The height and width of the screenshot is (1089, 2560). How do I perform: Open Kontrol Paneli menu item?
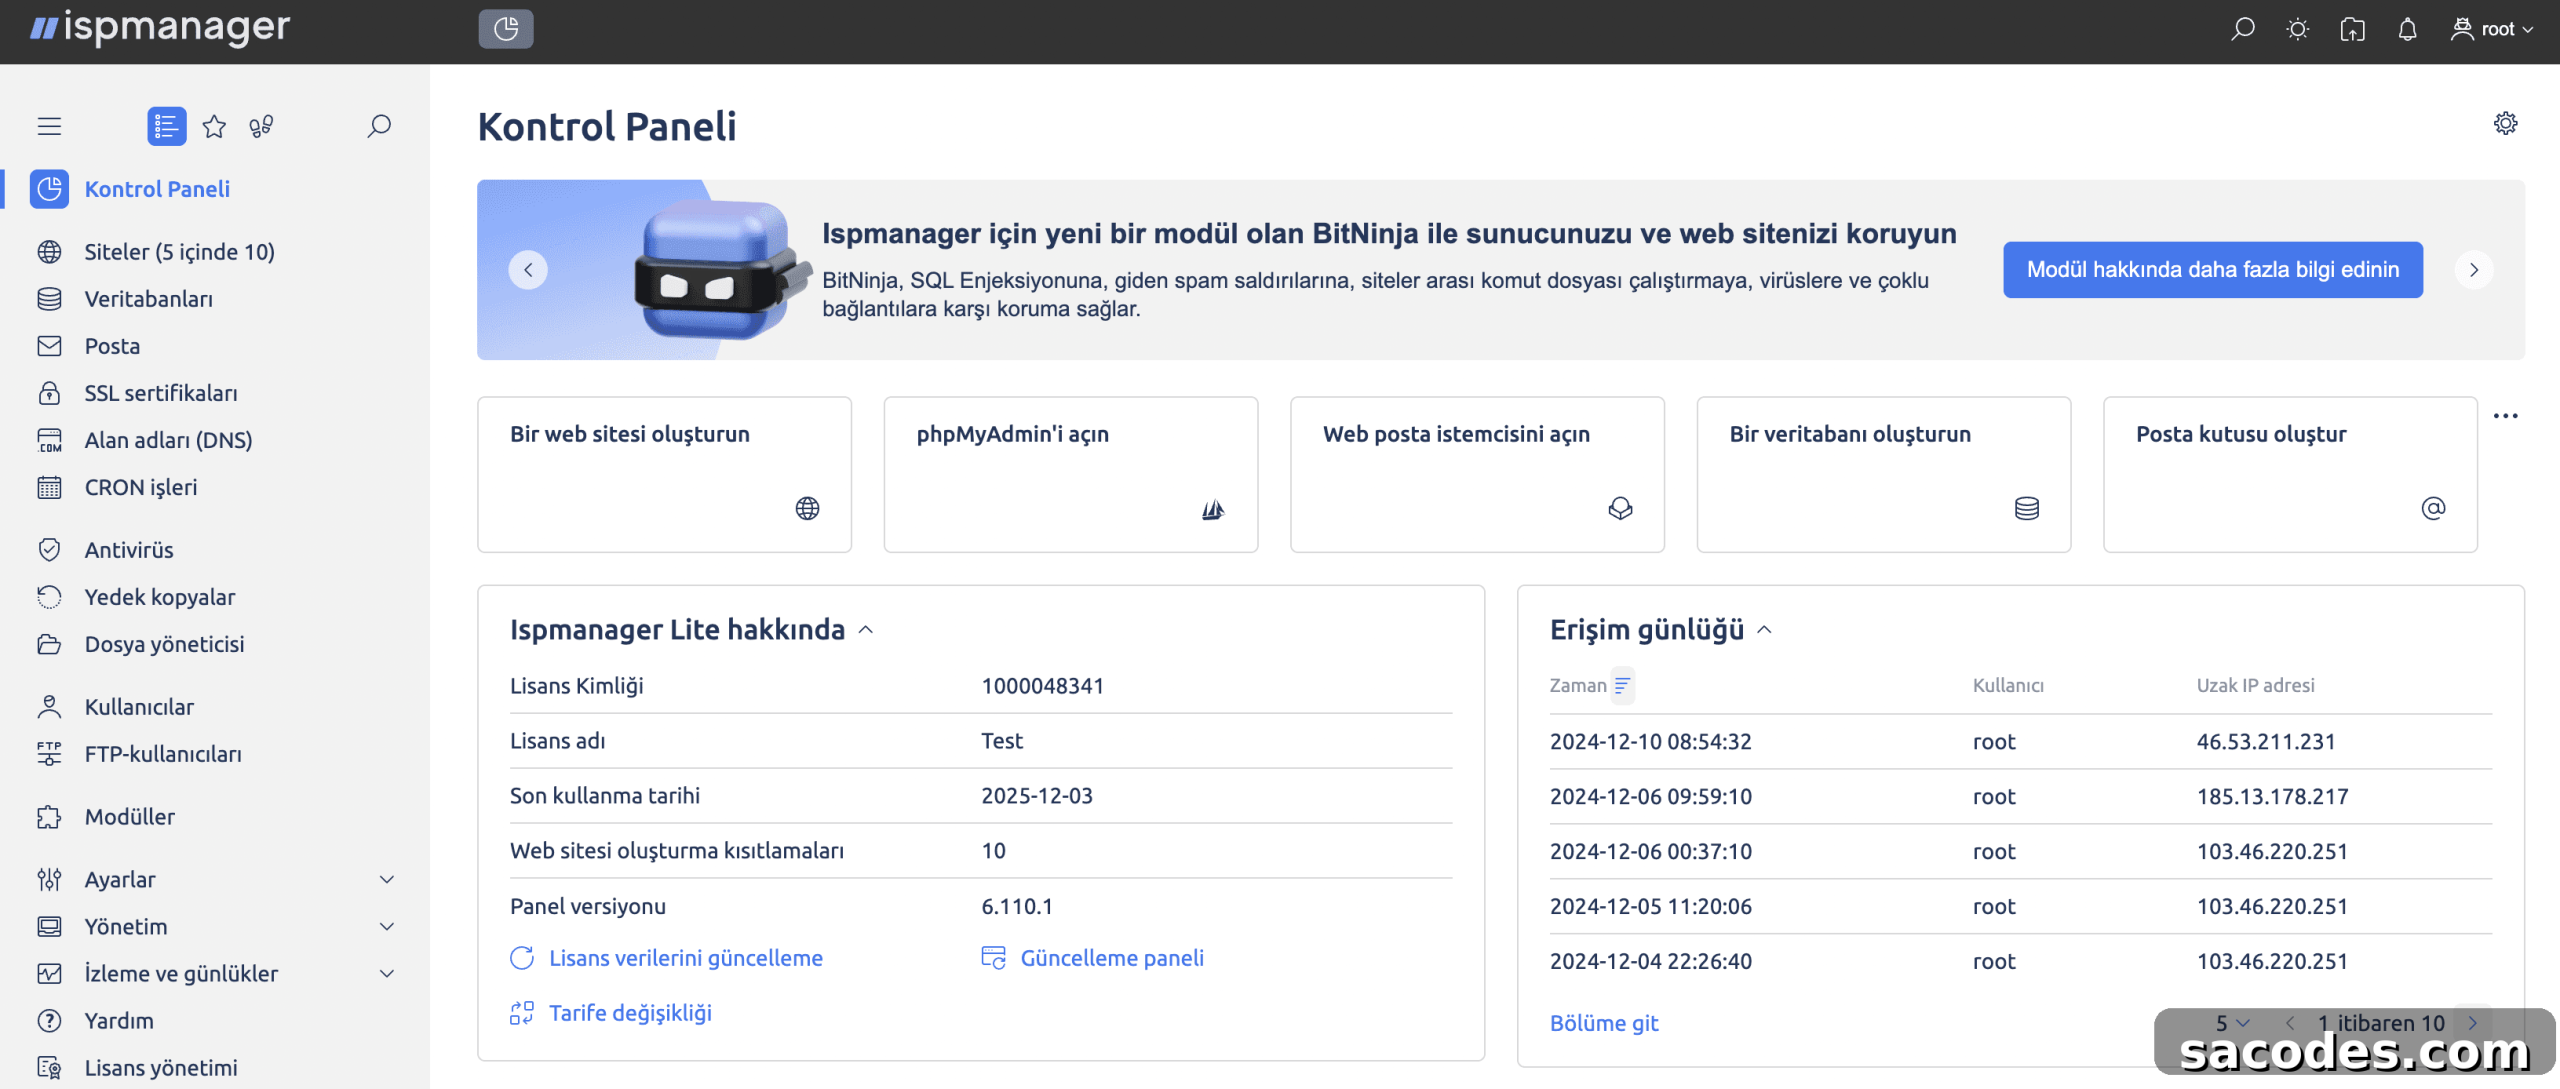[157, 189]
